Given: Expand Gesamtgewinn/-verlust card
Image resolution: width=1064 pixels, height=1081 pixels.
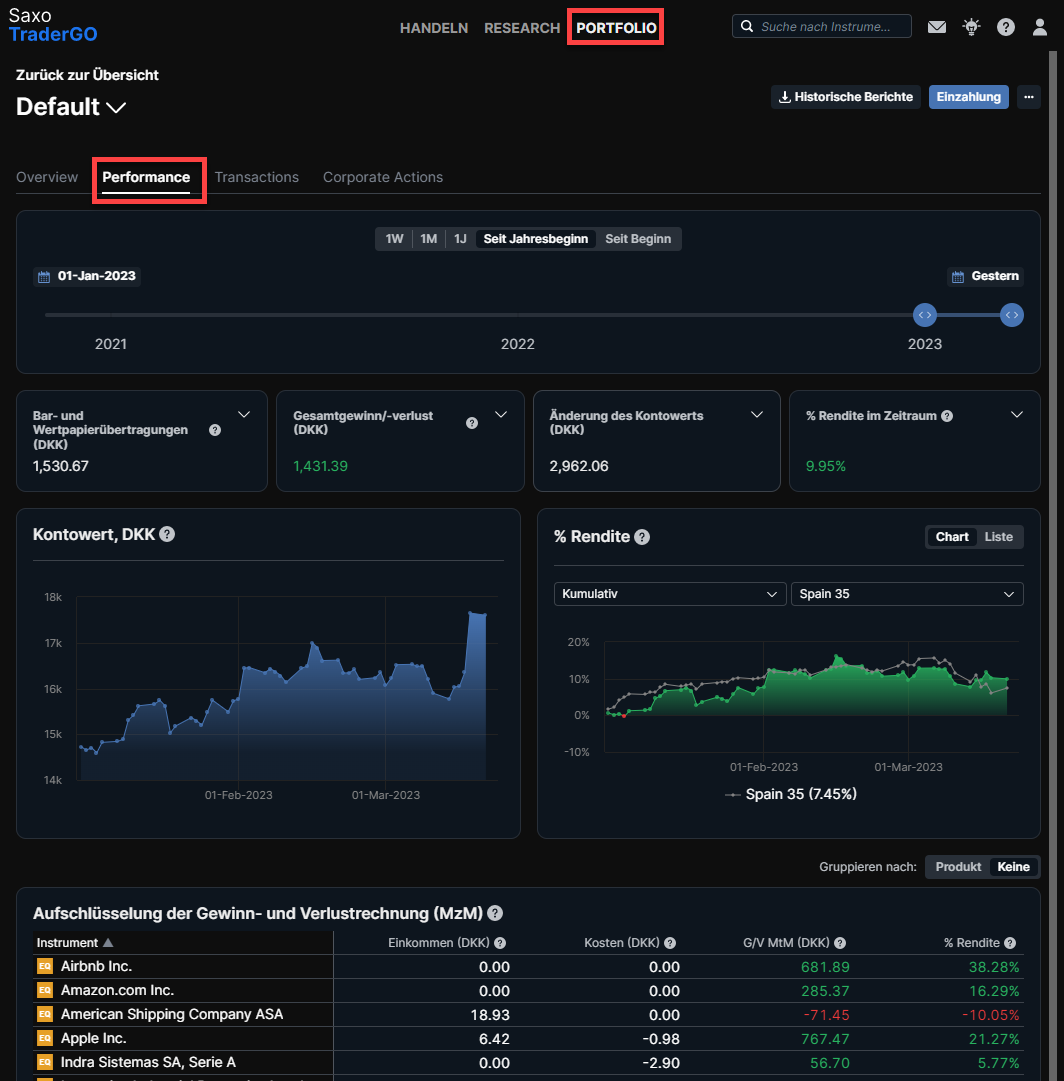Looking at the screenshot, I should pyautogui.click(x=501, y=414).
